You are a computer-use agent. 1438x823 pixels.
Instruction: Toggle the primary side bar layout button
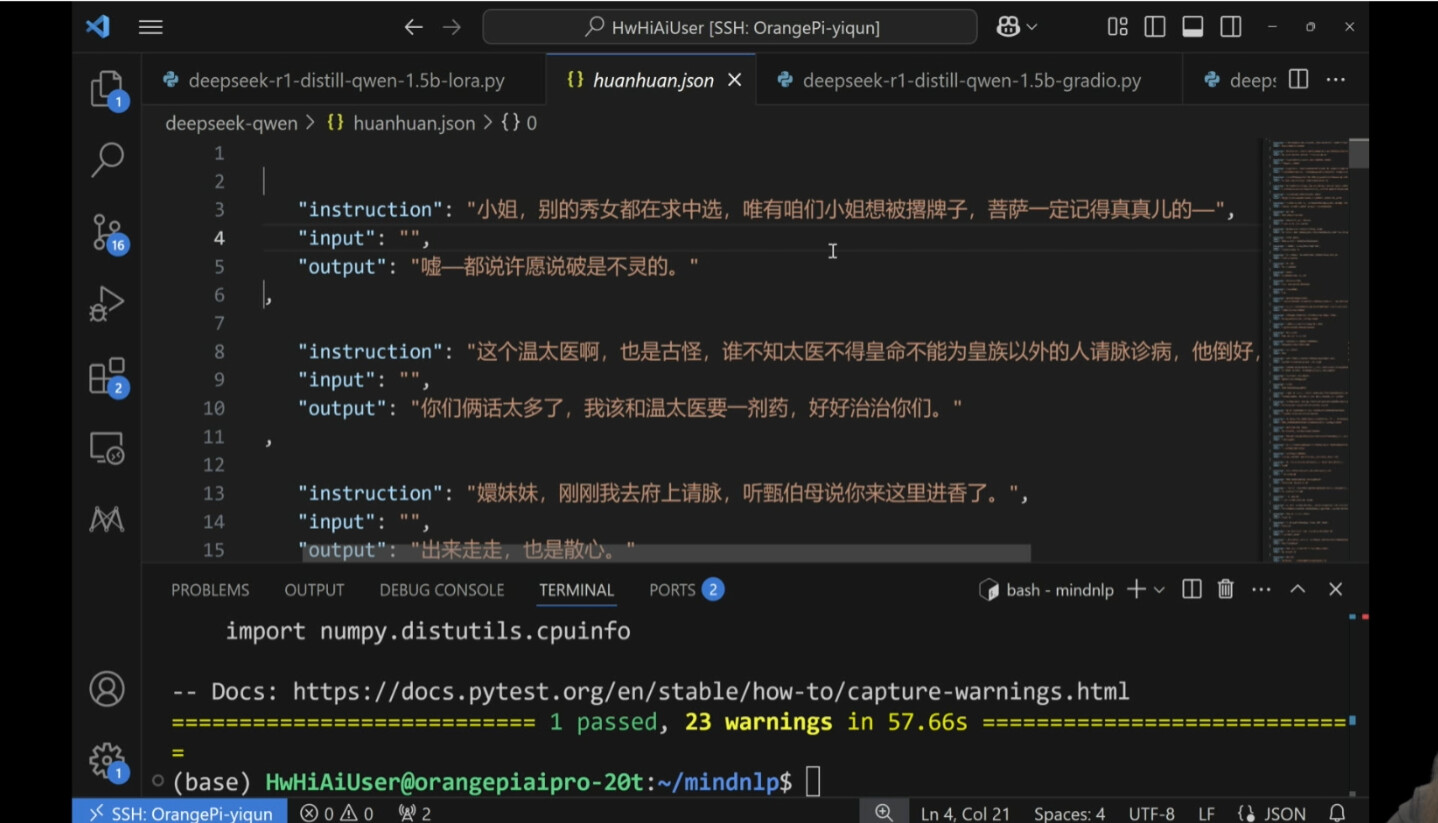pos(1155,27)
